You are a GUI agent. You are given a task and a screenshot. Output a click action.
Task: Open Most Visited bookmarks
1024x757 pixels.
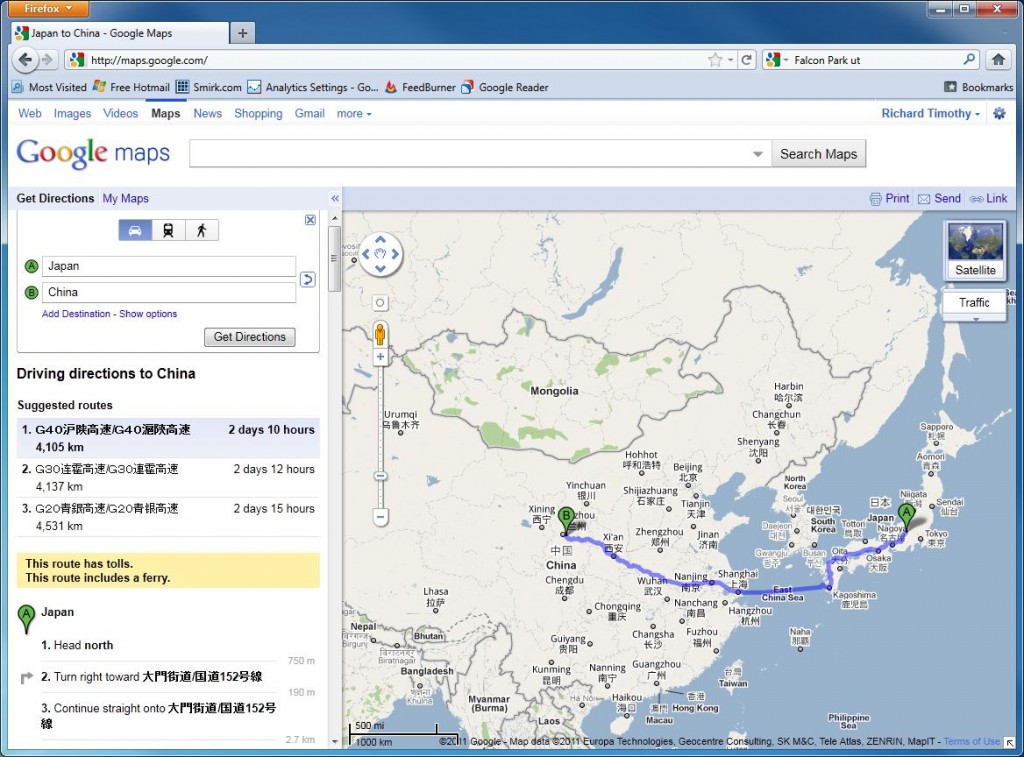(49, 87)
